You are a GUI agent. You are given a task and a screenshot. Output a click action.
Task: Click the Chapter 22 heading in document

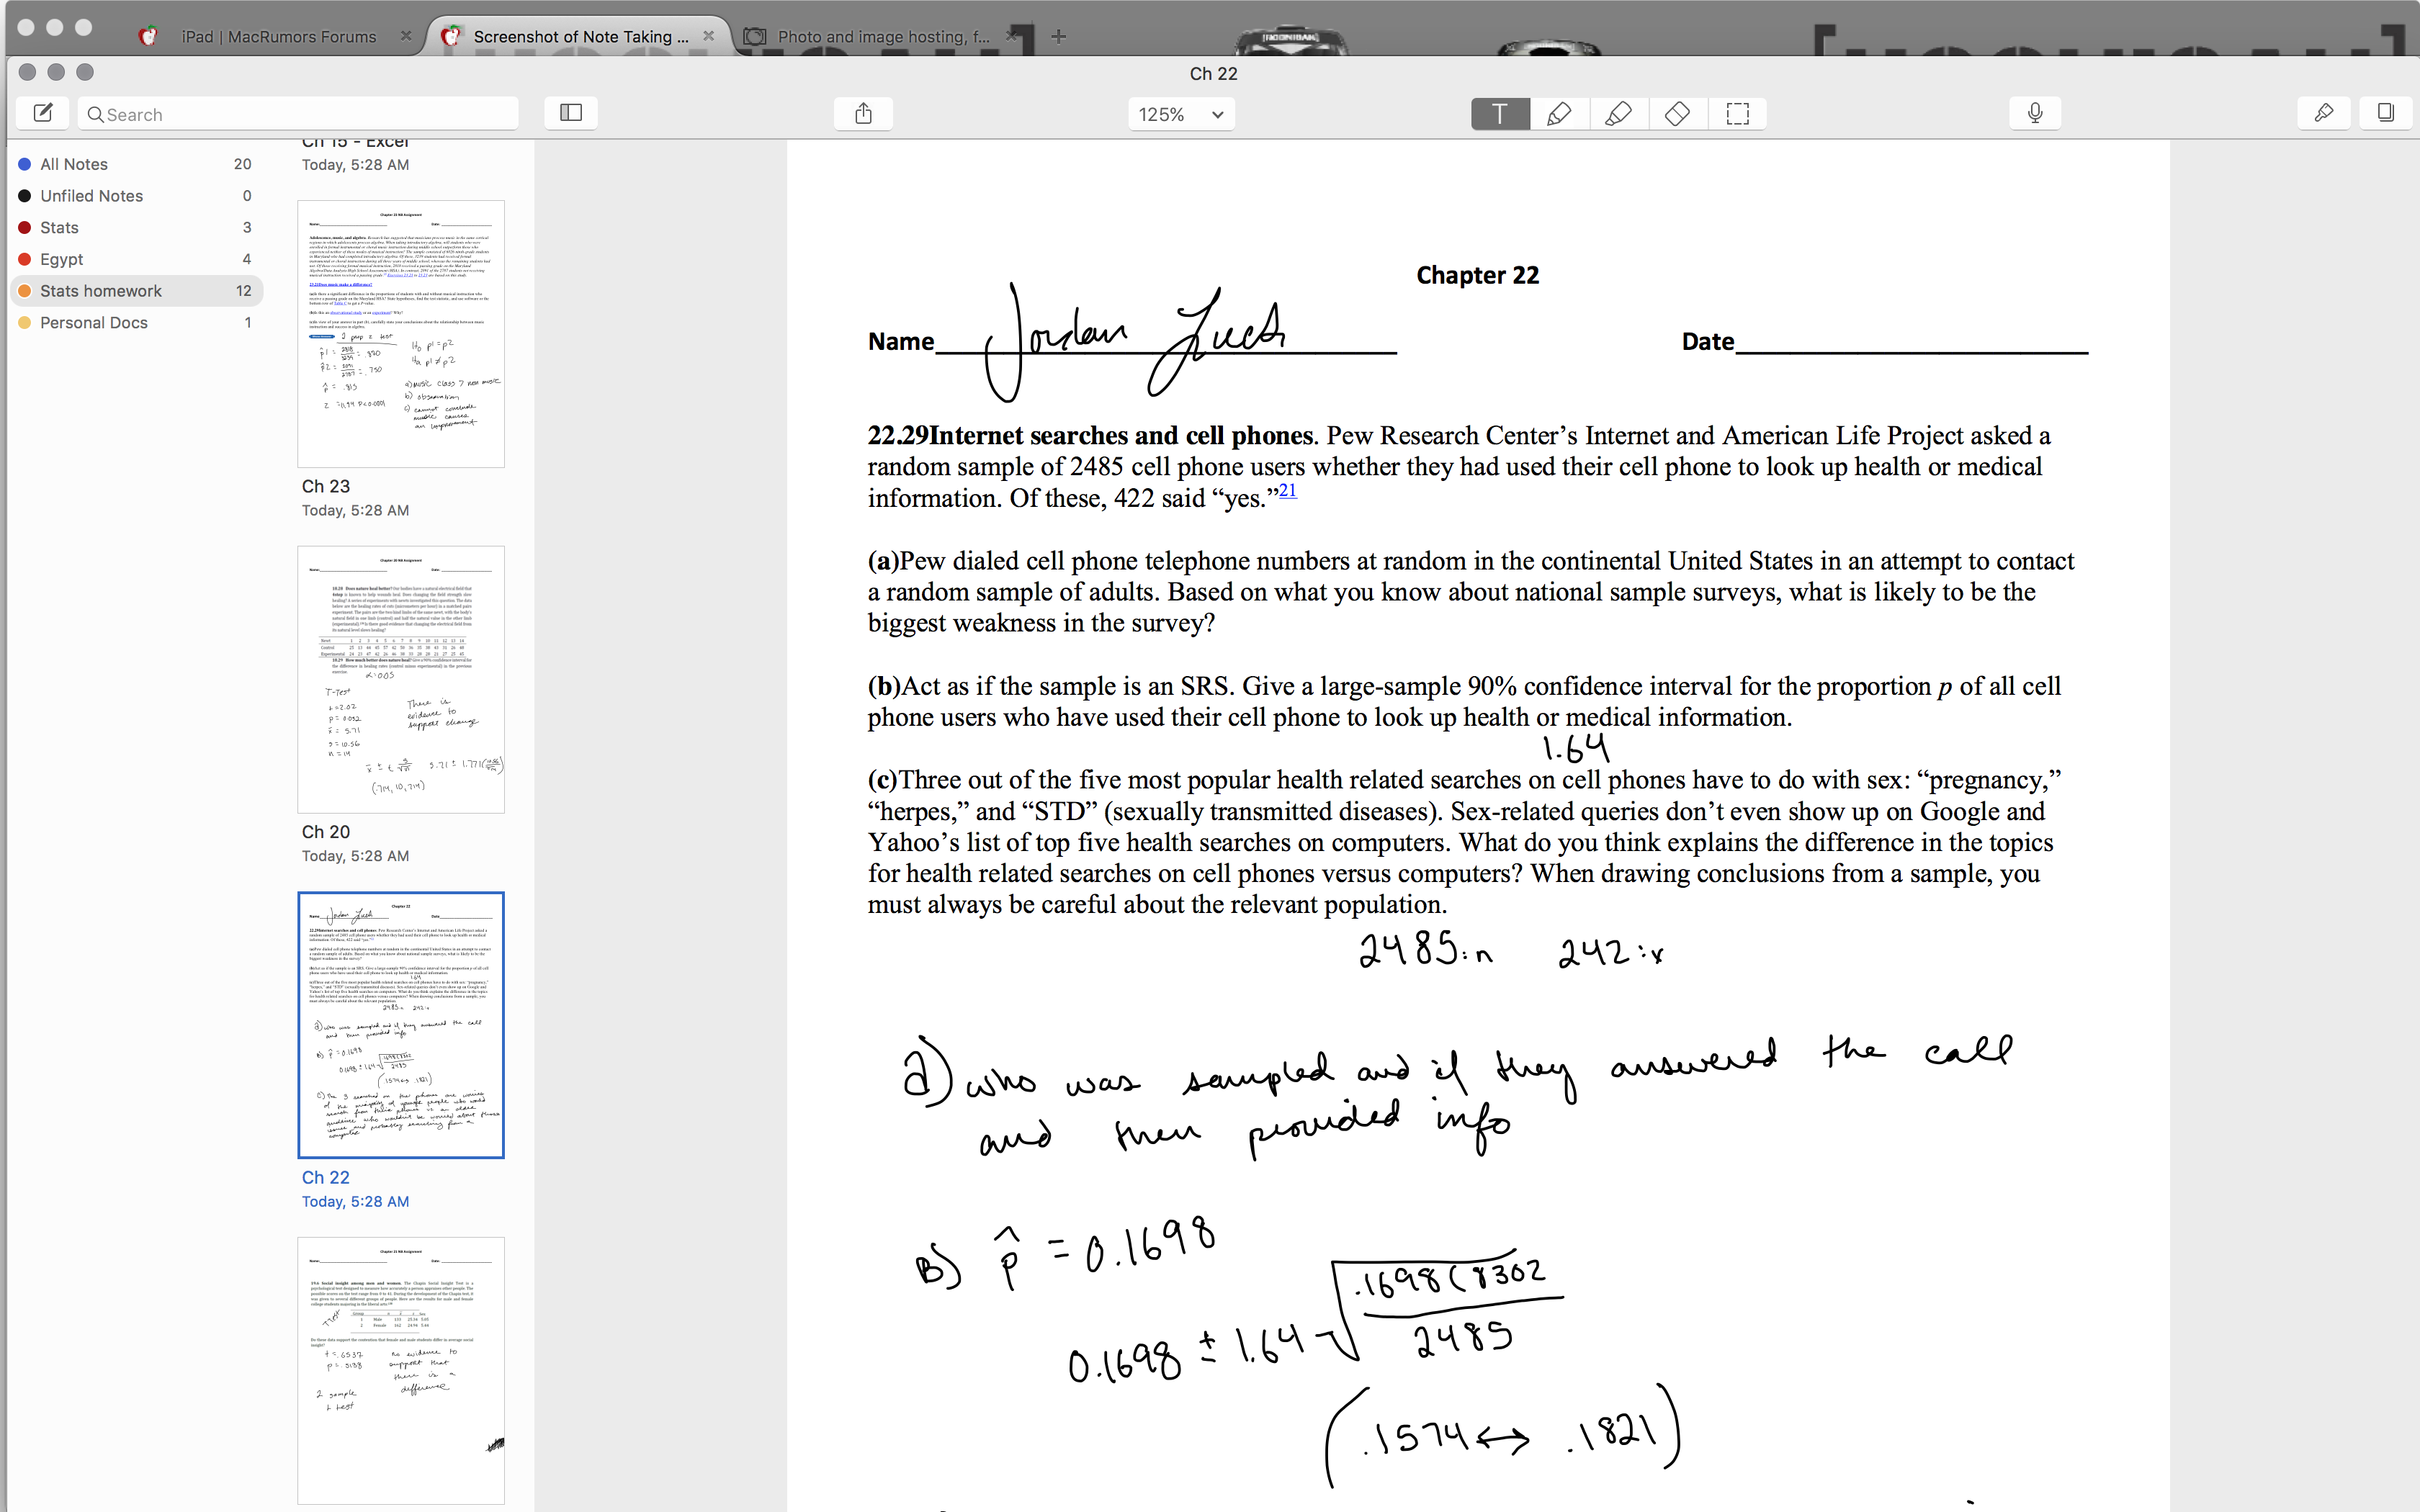[x=1477, y=275]
